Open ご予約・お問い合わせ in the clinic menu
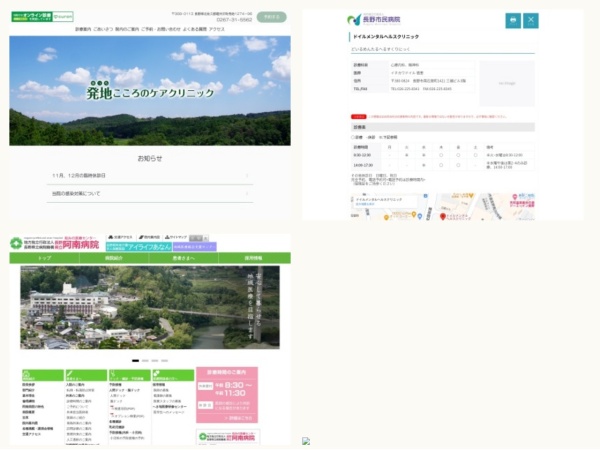Screen dimensions: 600x450 click(160, 29)
